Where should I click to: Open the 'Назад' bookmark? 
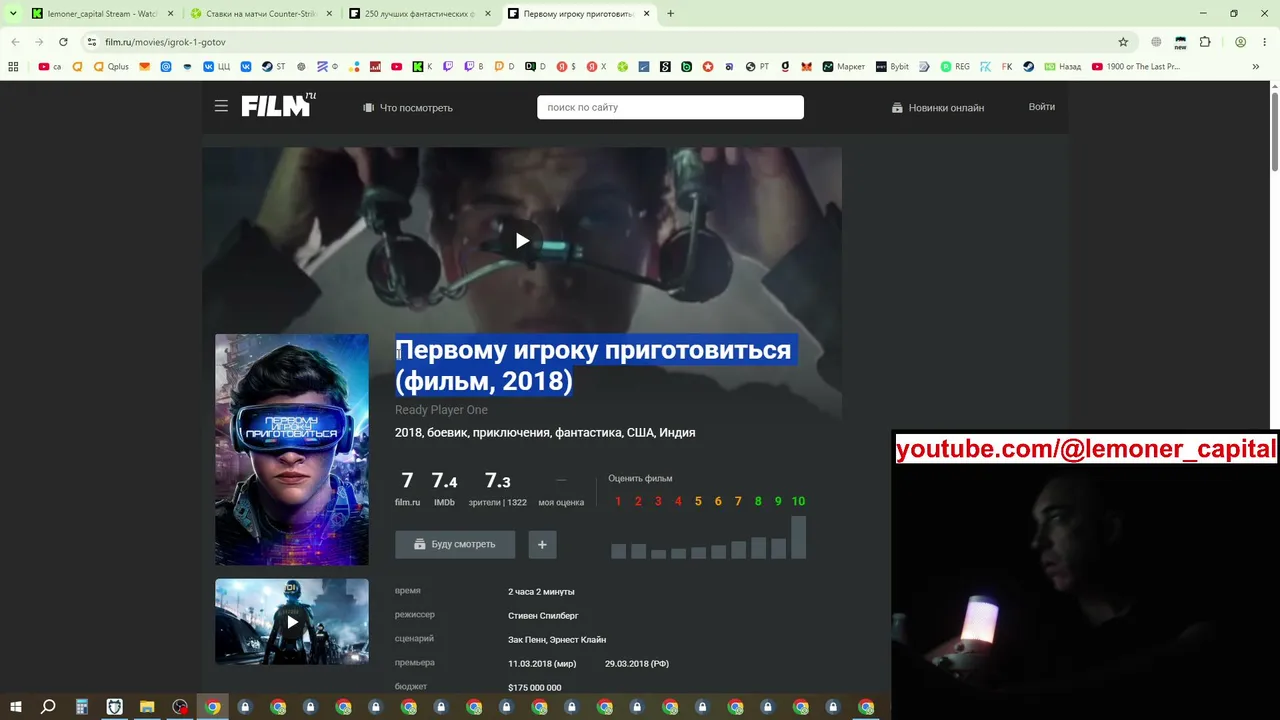click(1063, 67)
